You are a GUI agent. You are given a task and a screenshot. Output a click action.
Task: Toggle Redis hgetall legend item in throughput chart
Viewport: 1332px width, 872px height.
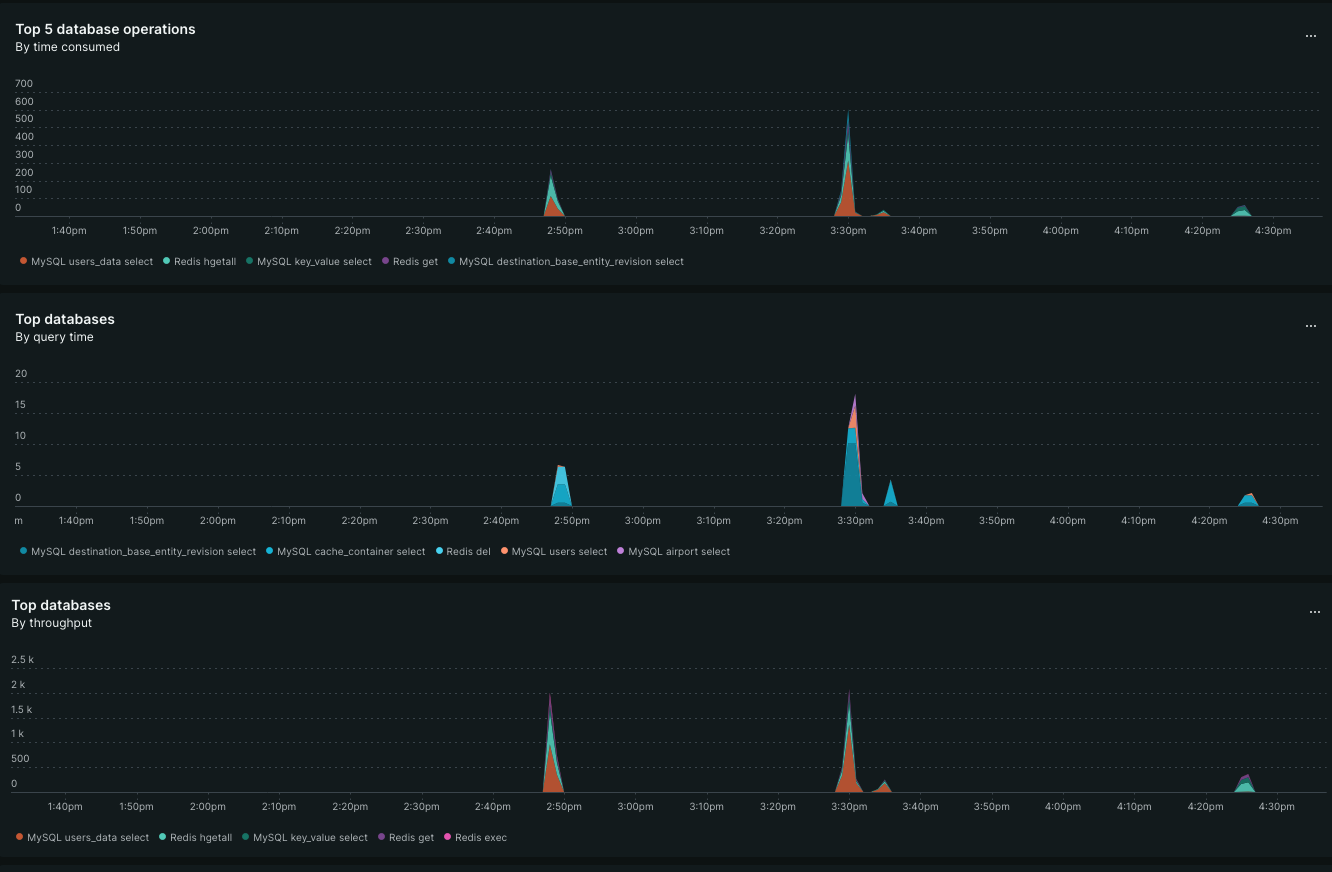click(195, 837)
